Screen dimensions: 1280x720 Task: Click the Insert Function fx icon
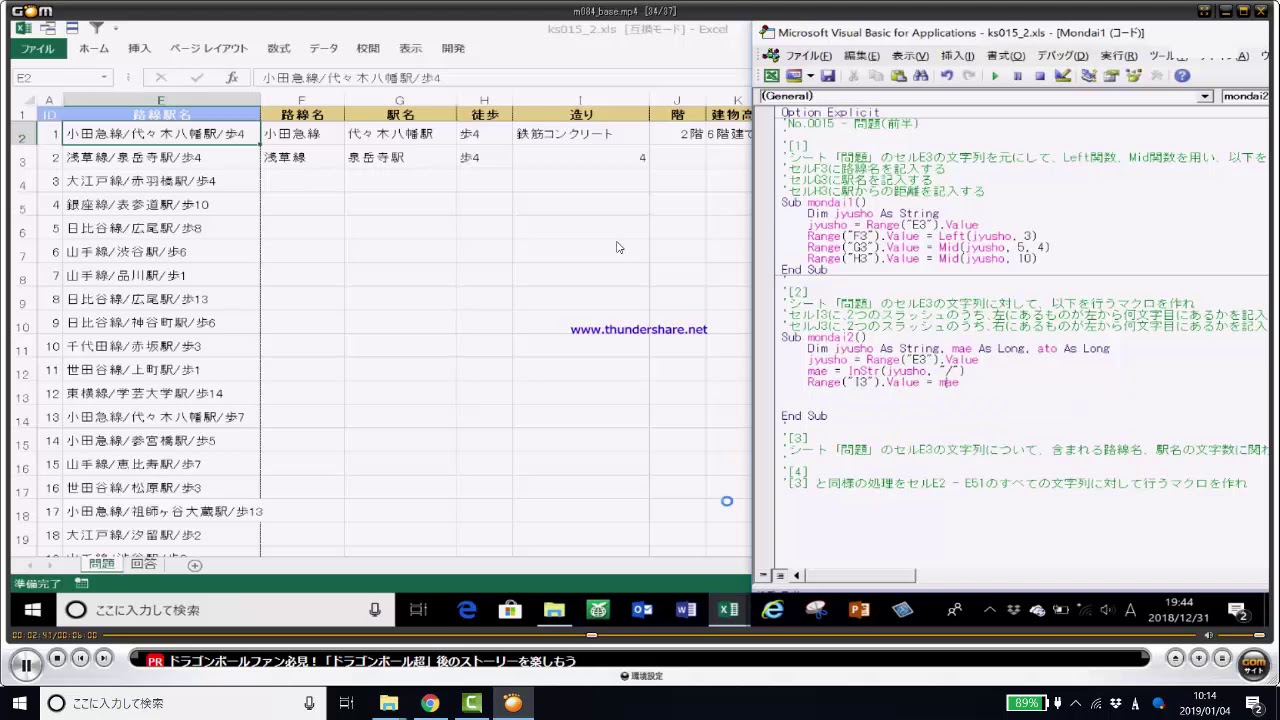tap(231, 77)
